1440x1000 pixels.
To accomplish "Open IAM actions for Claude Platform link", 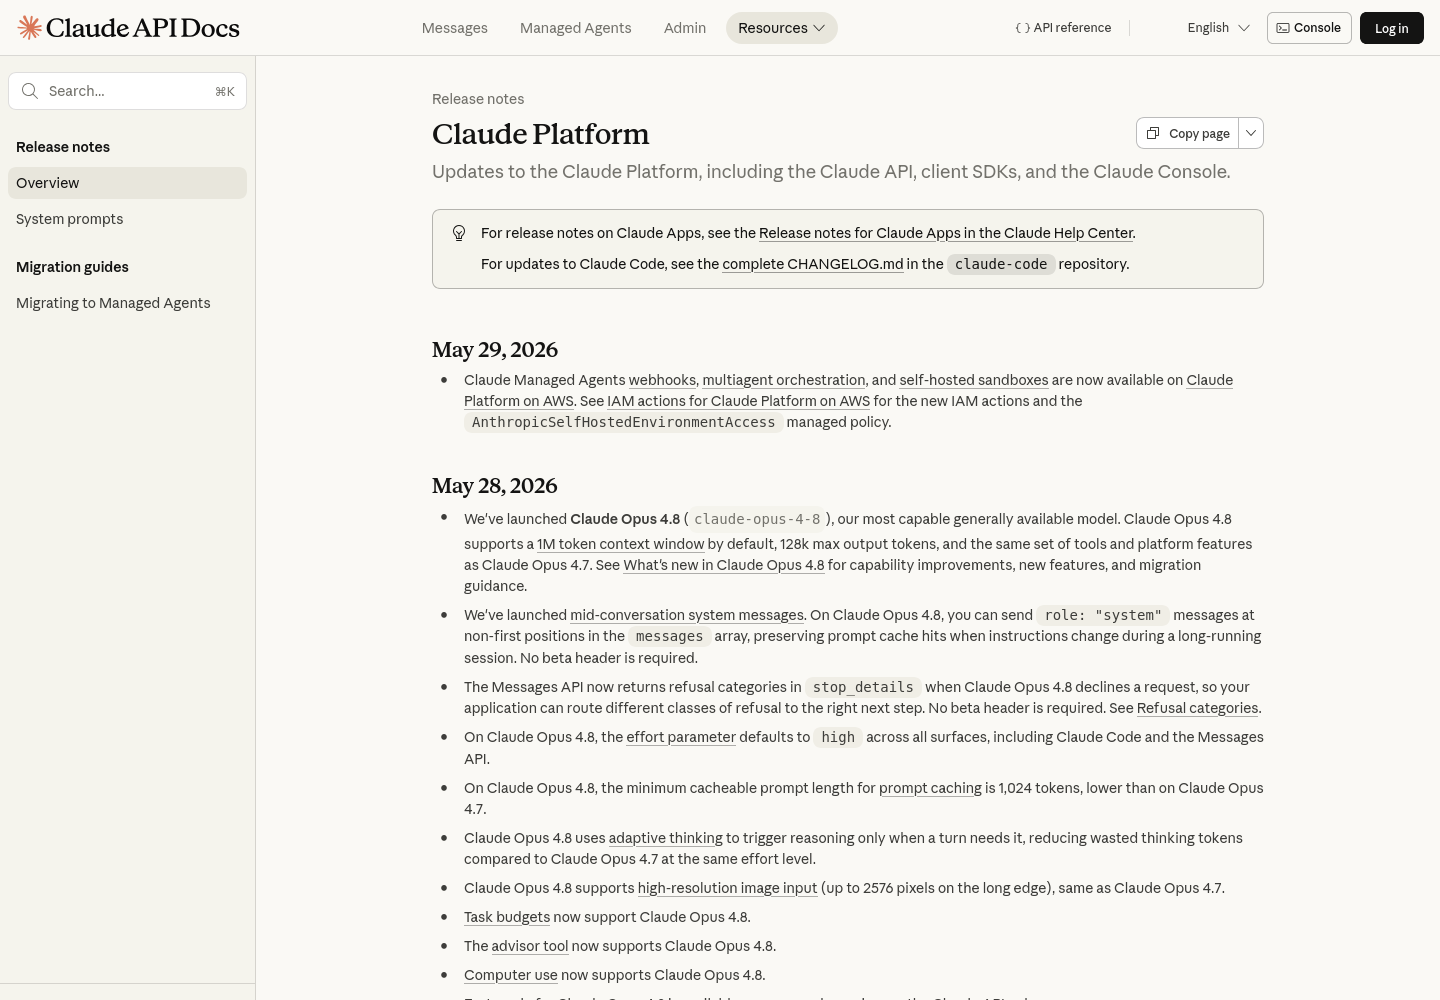I will (x=739, y=401).
